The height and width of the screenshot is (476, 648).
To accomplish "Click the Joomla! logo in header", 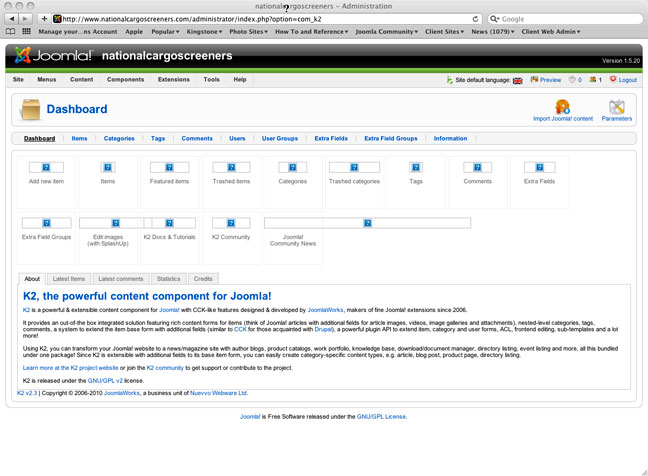I will pos(53,55).
